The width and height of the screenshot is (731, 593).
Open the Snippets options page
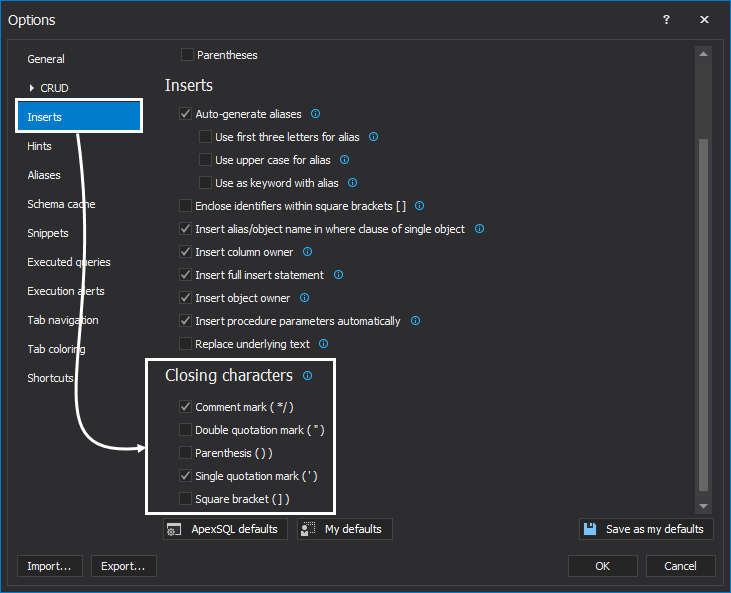tap(48, 233)
